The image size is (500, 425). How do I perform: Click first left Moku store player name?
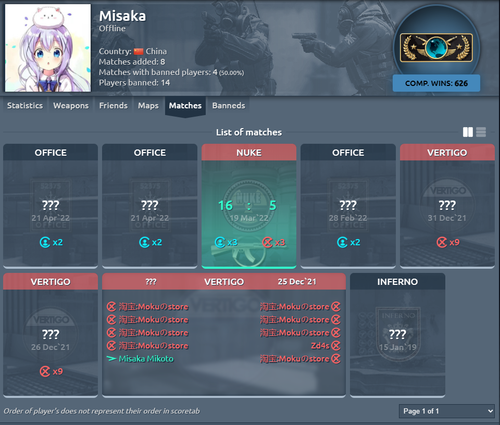(x=154, y=307)
